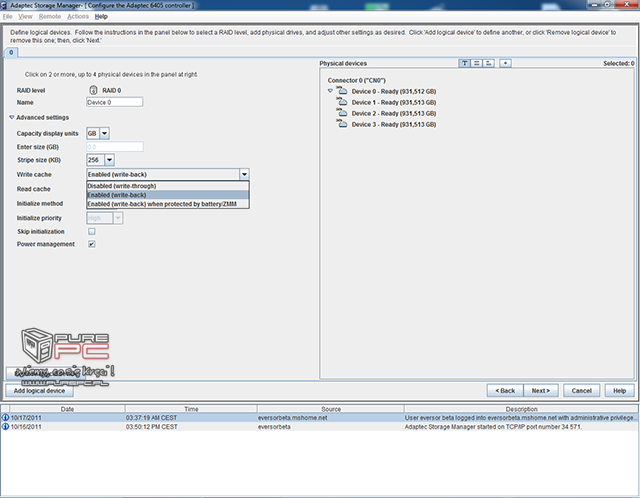Select event row with 03:50:12 PM CEST
This screenshot has height=498, width=640.
(x=319, y=427)
